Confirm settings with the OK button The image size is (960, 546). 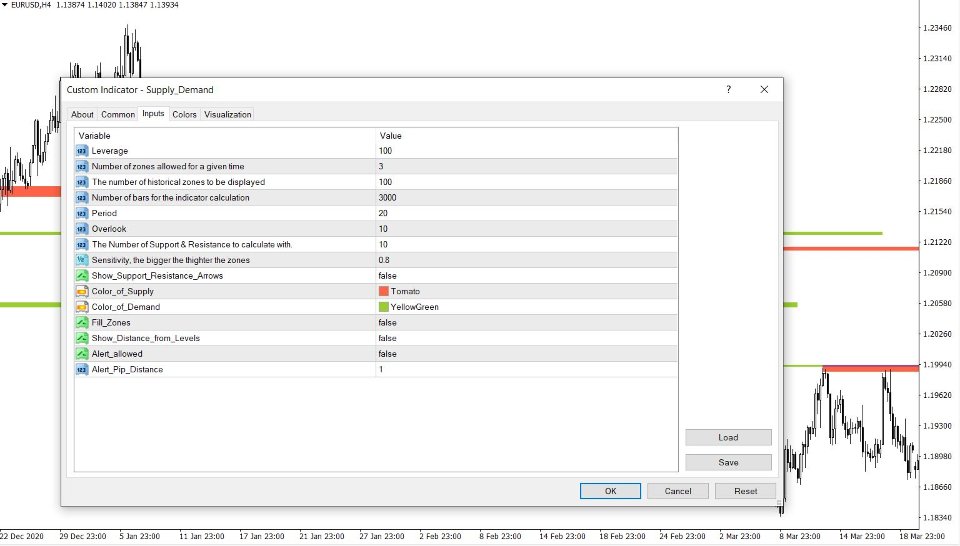[610, 491]
